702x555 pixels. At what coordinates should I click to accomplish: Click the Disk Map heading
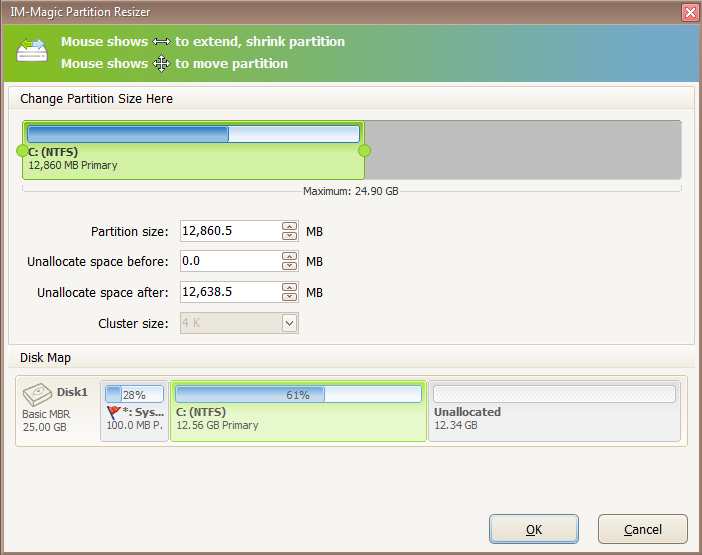pos(45,358)
